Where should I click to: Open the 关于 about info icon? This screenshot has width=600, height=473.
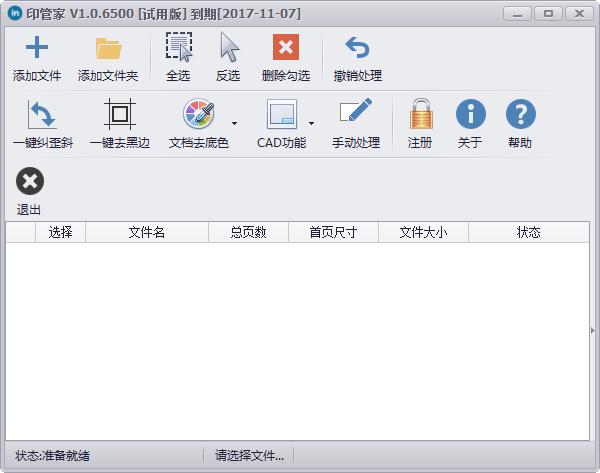click(470, 115)
